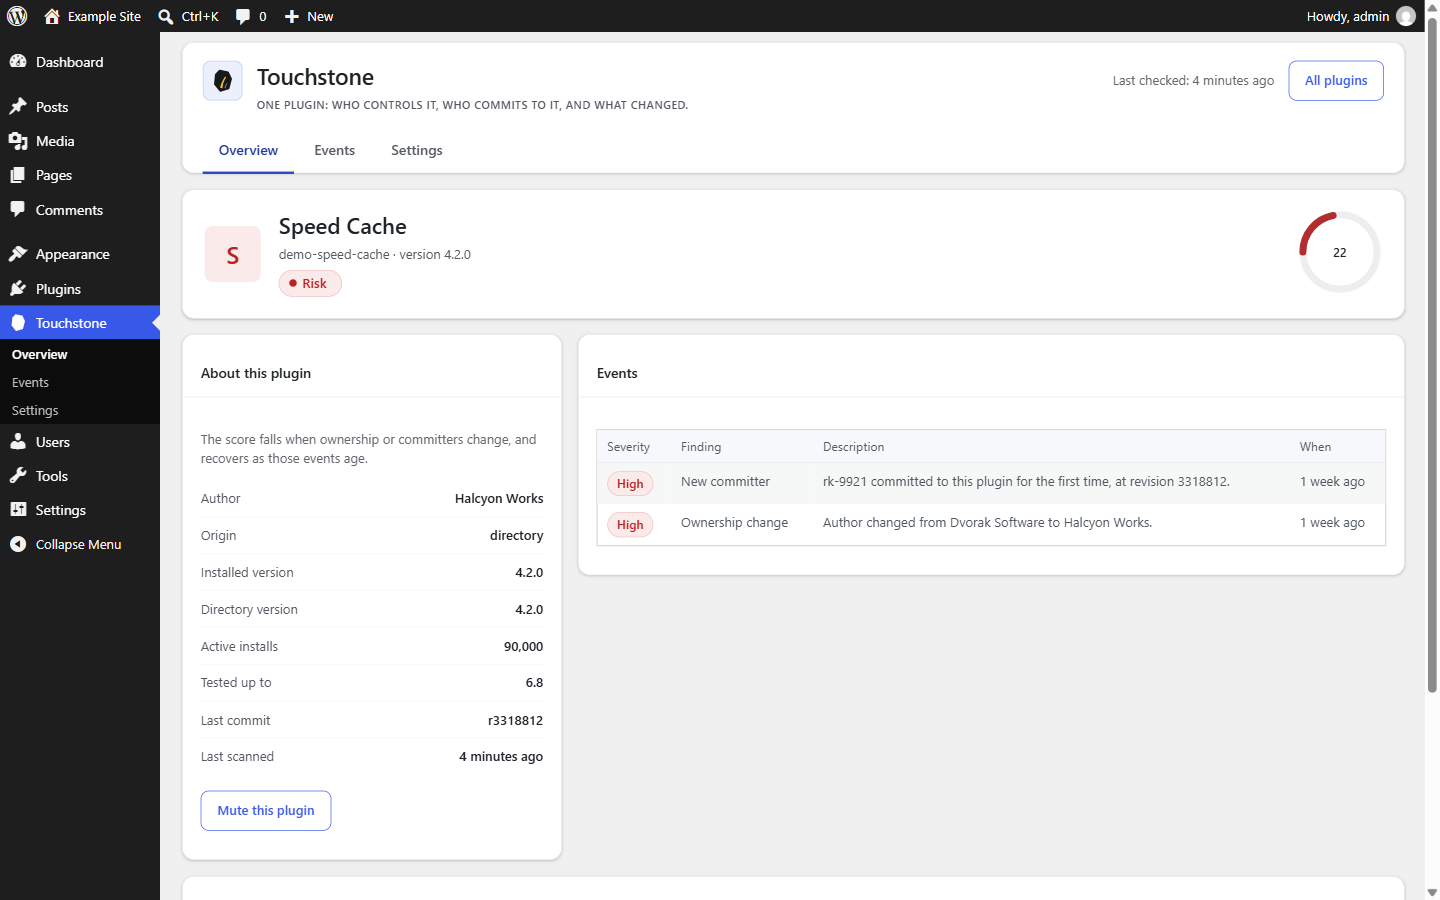Viewport: 1440px width, 900px height.
Task: Open Events submenu item under Touchstone
Action: tap(30, 383)
